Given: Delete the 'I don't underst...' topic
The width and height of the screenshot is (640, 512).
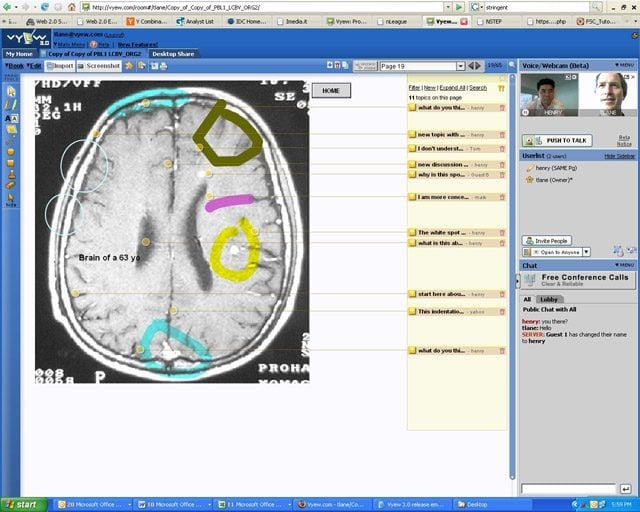Looking at the screenshot, I should click(502, 149).
